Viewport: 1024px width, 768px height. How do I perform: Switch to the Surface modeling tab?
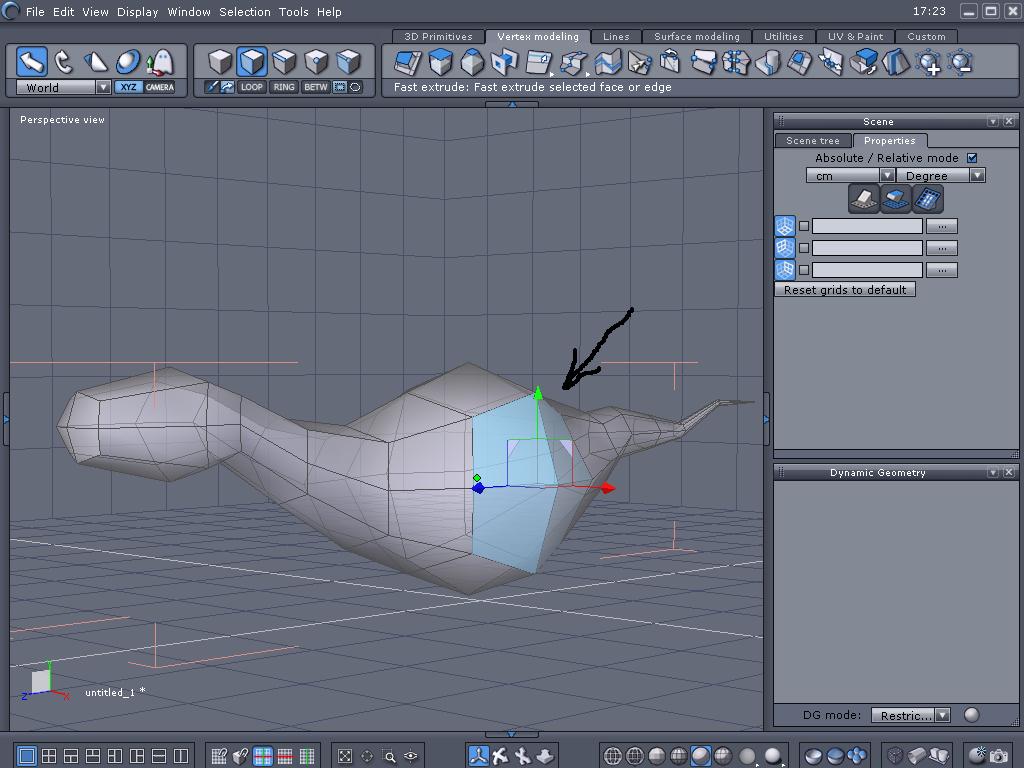[x=696, y=37]
